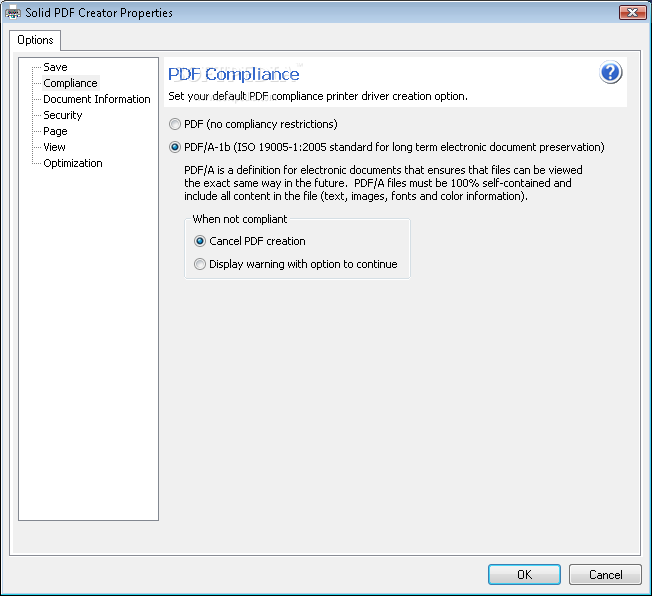The image size is (652, 596).
Task: Close the Solid PDF Creator Properties window
Action: [632, 12]
